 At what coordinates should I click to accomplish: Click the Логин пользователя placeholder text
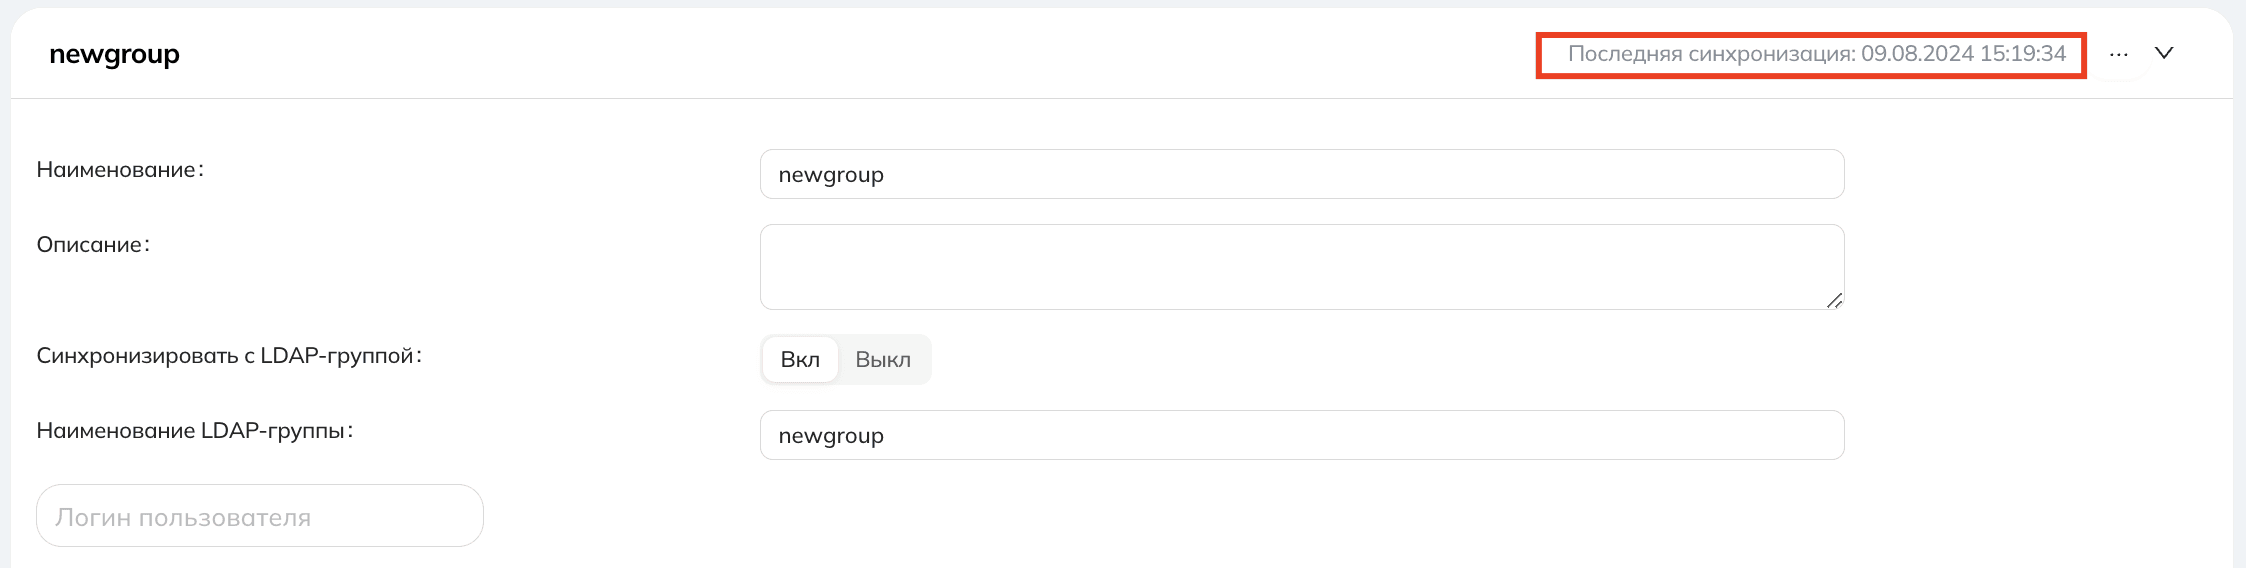pyautogui.click(x=183, y=518)
